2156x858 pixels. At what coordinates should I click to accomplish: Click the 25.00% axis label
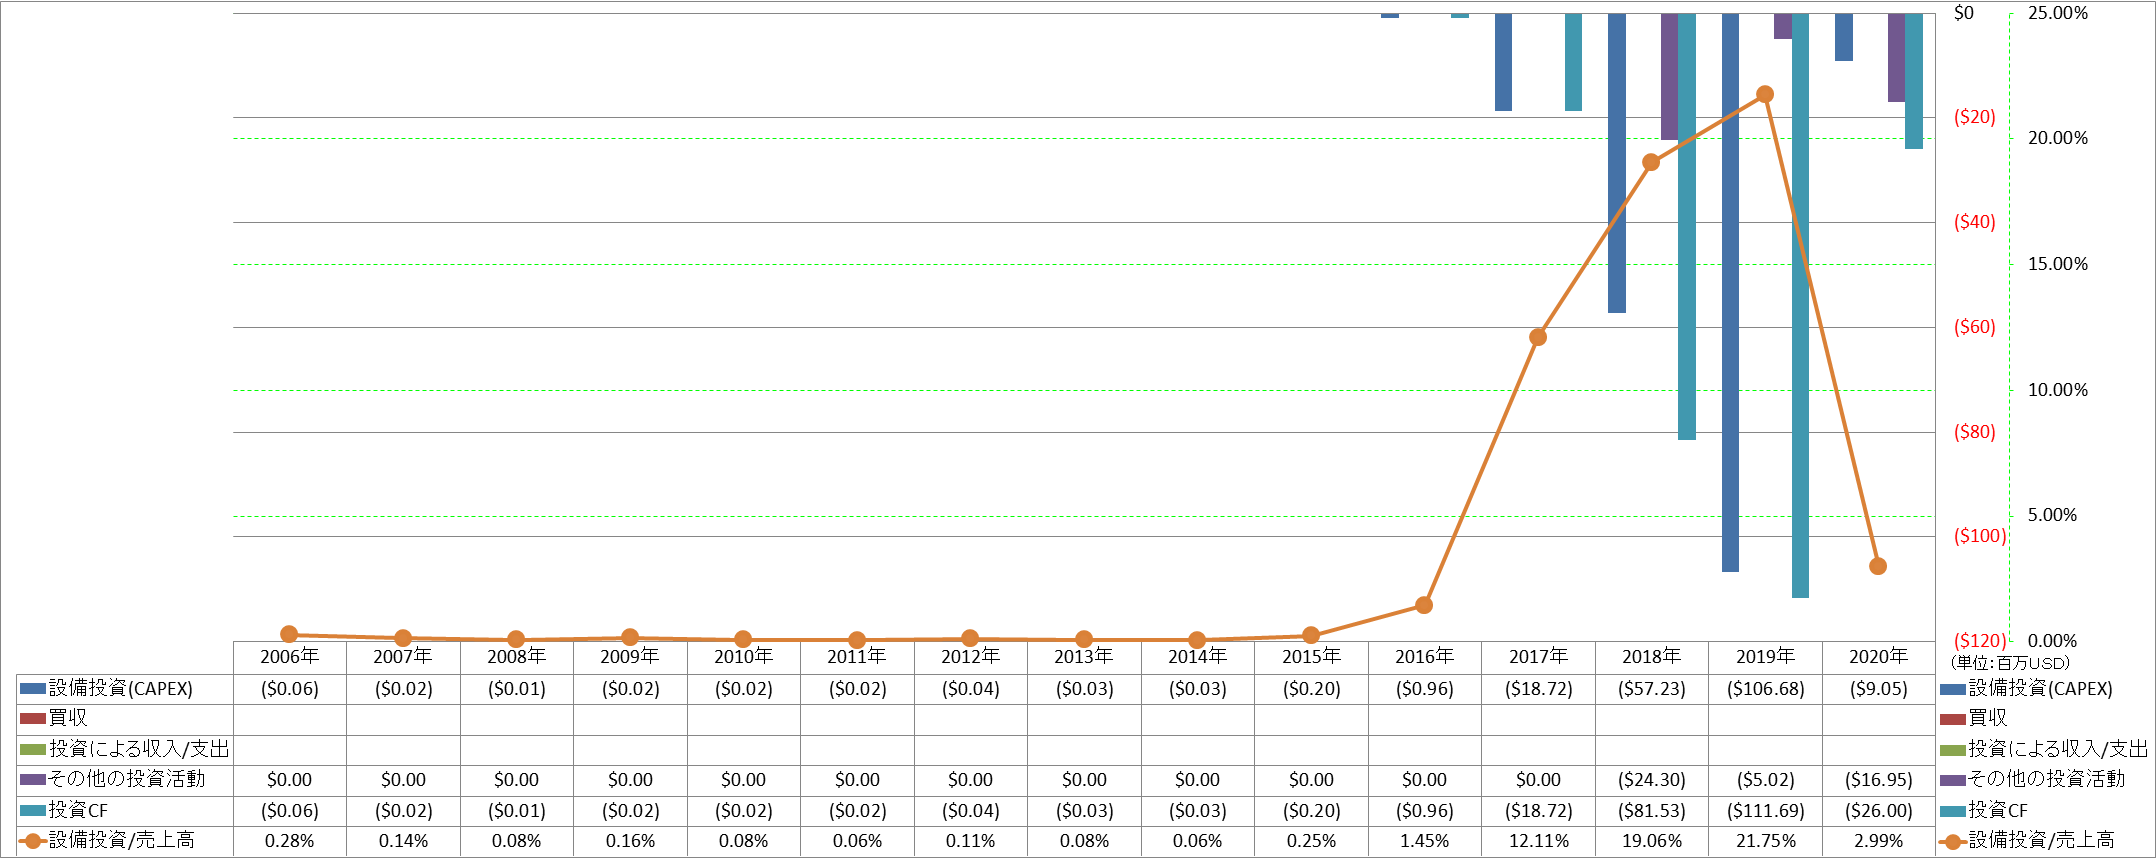pos(2058,13)
